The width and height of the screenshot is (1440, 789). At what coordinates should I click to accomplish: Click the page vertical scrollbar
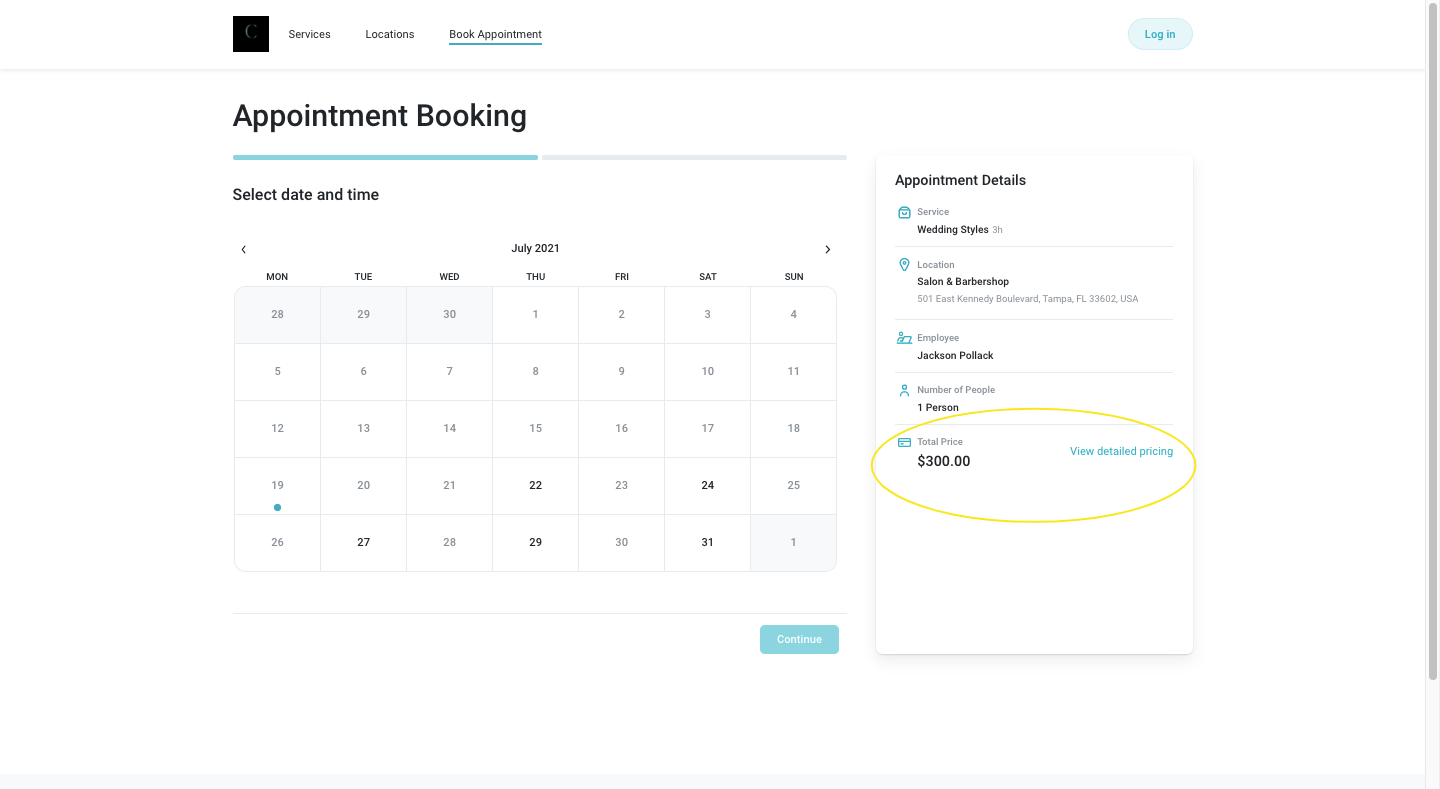1432,340
